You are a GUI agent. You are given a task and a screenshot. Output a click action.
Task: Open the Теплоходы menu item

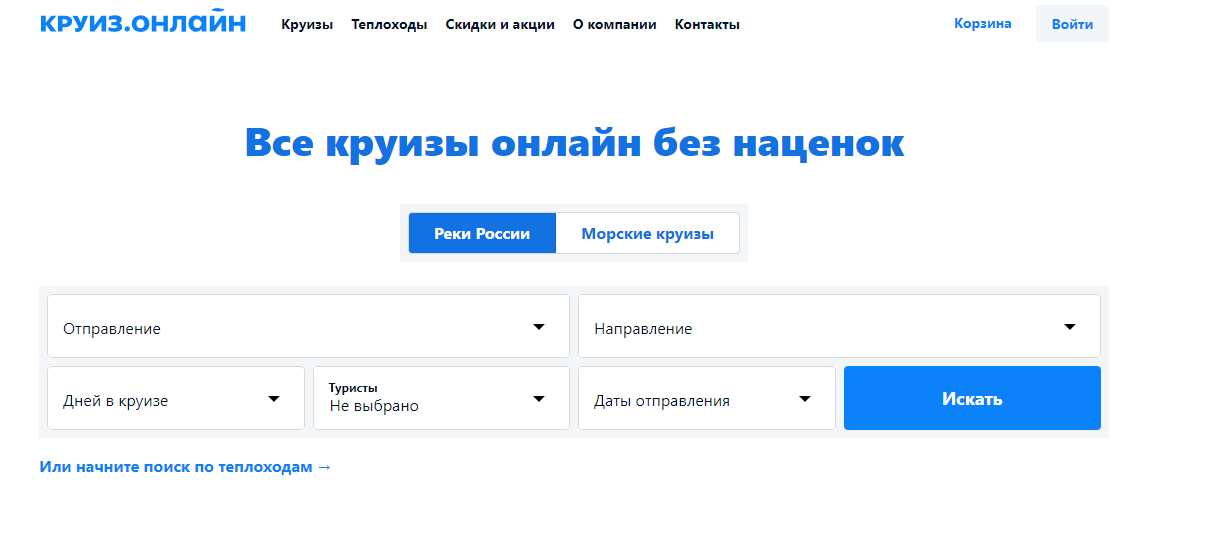coord(389,25)
